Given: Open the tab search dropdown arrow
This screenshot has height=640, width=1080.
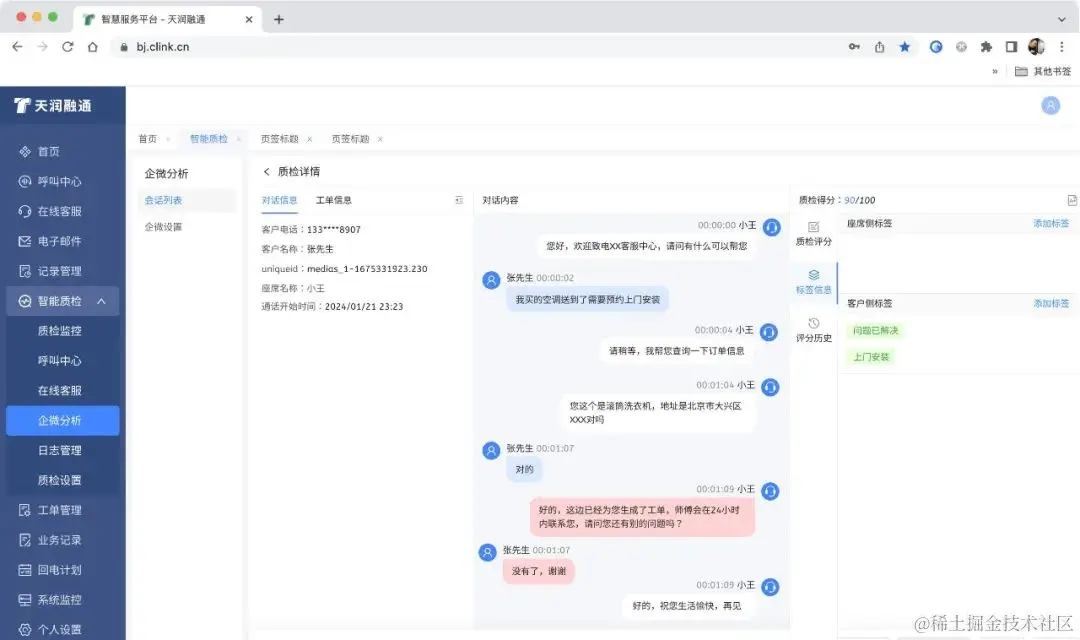Looking at the screenshot, I should point(1061,19).
